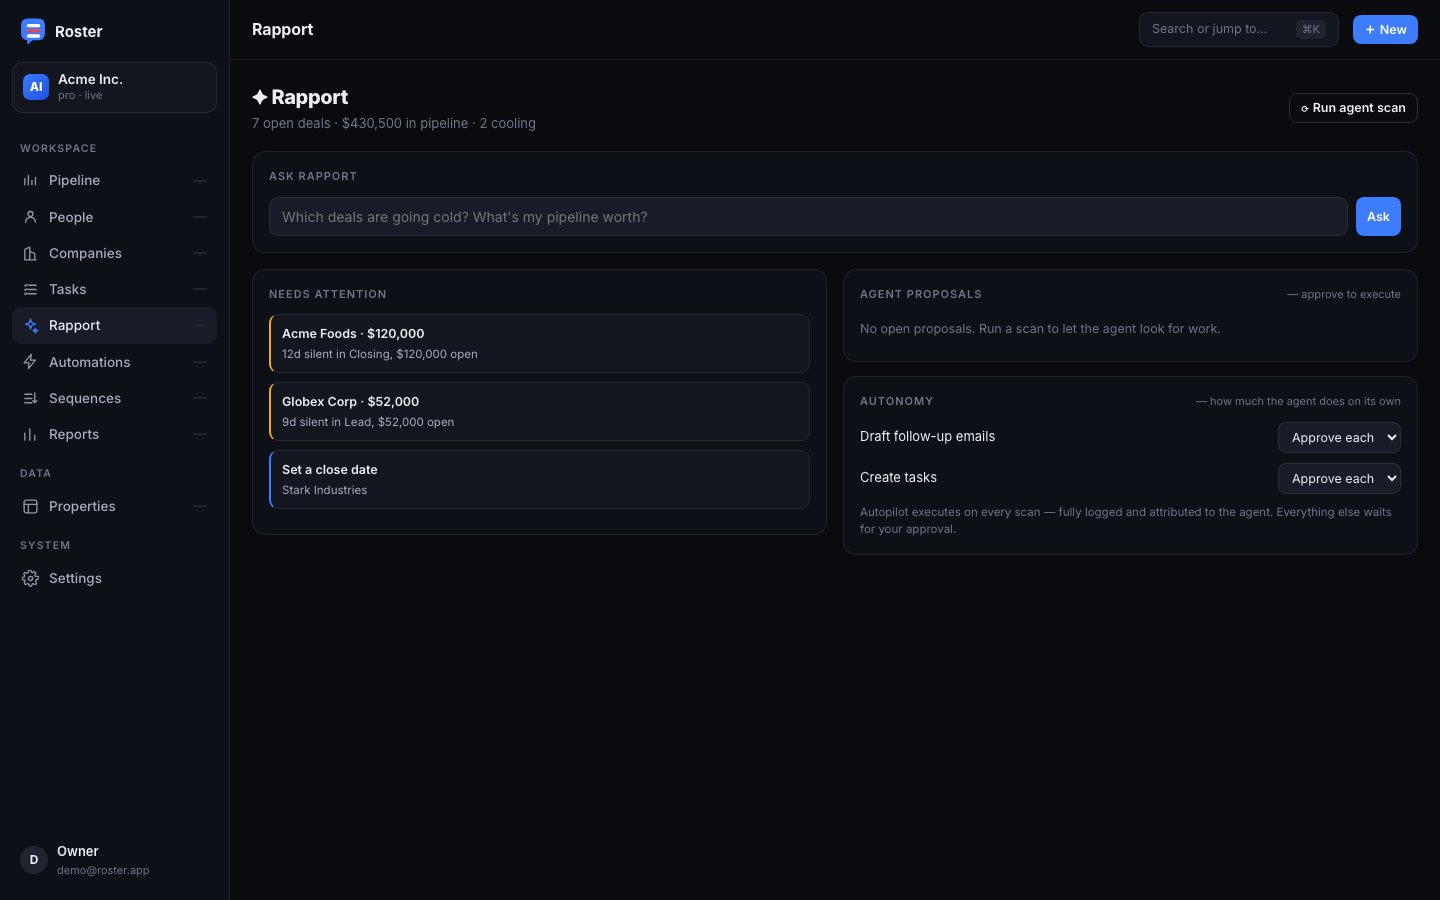
Task: Click the Properties table icon
Action: pos(30,506)
